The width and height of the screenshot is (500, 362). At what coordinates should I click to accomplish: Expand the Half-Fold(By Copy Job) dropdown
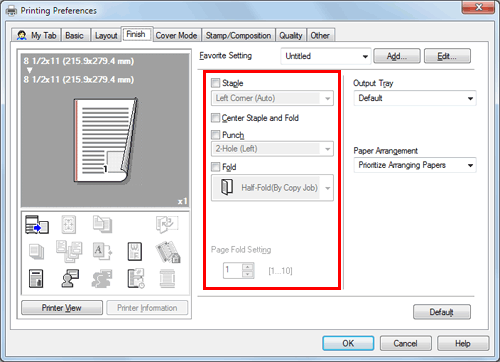(272, 188)
